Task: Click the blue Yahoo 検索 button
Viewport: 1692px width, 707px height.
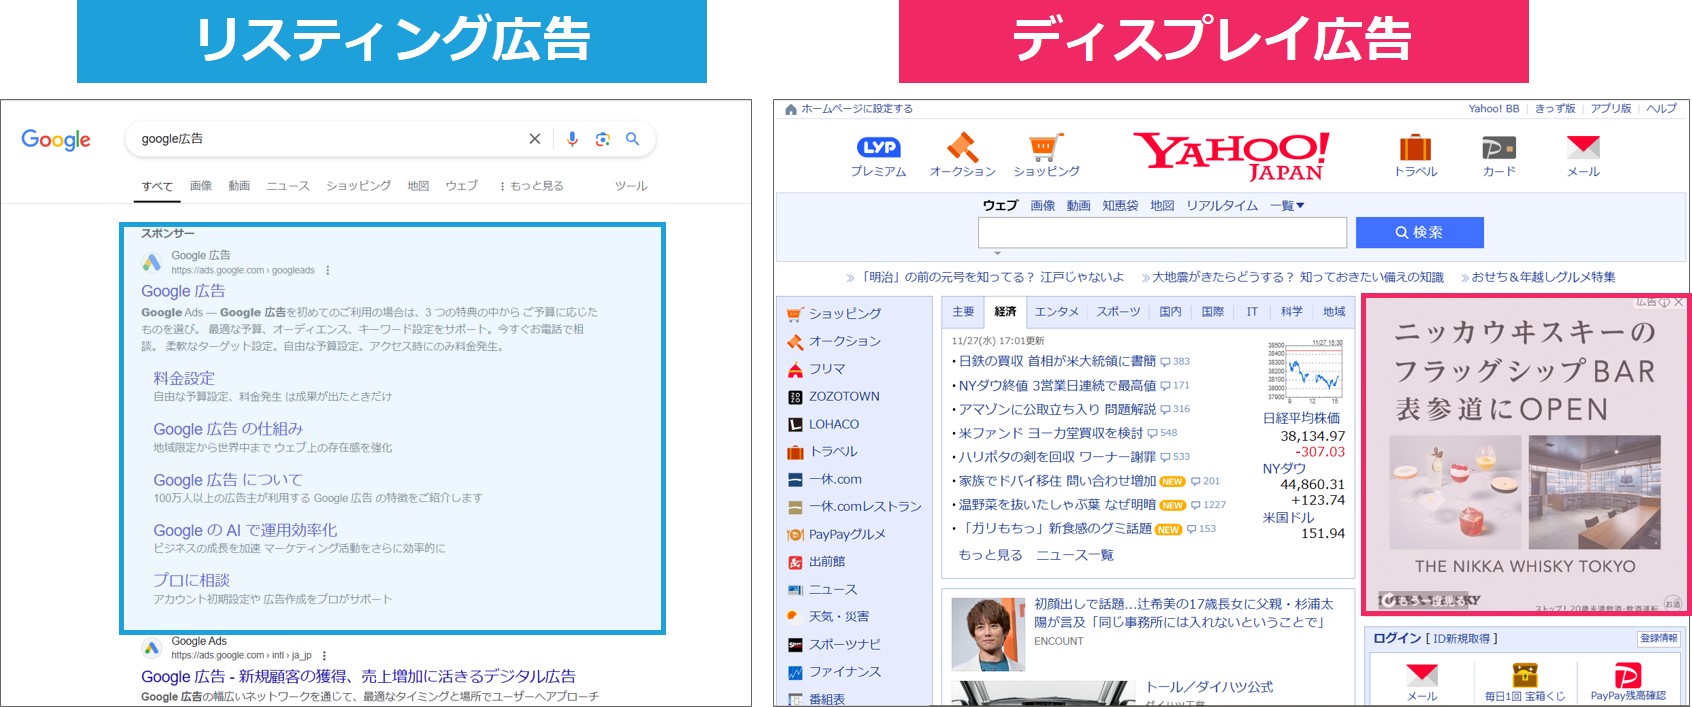Action: point(1419,232)
